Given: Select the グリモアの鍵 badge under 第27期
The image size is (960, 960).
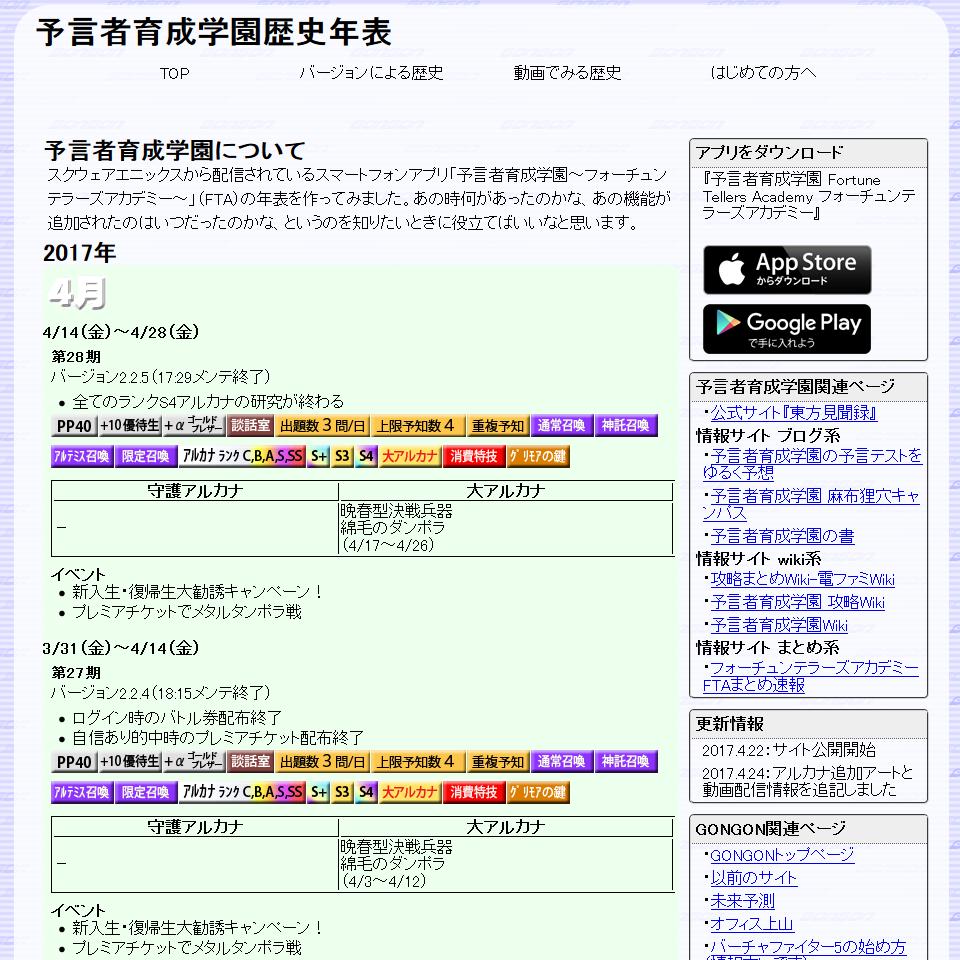Looking at the screenshot, I should (x=538, y=792).
